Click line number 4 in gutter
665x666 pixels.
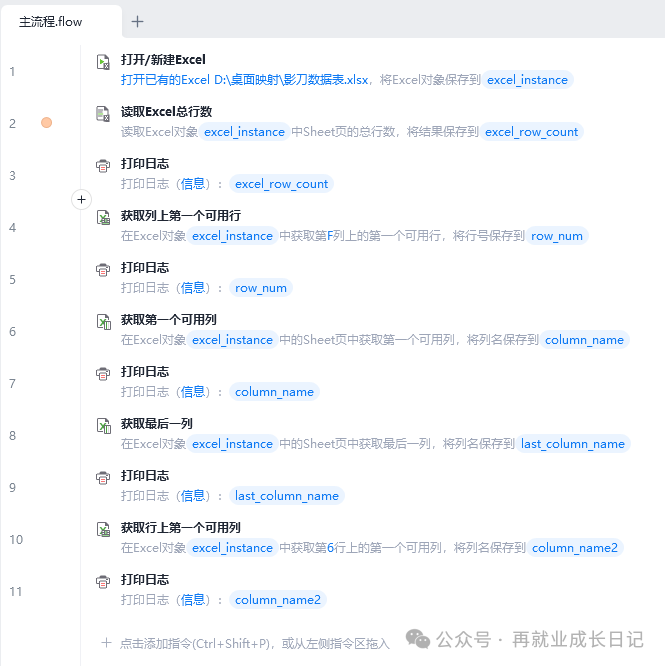pyautogui.click(x=13, y=228)
